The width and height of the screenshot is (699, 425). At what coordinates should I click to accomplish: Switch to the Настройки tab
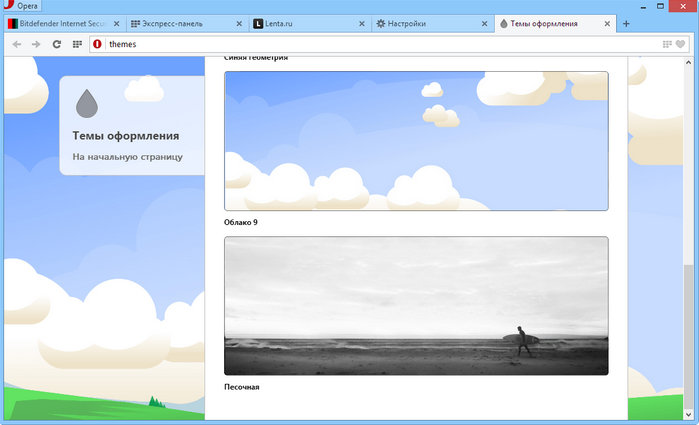[432, 24]
